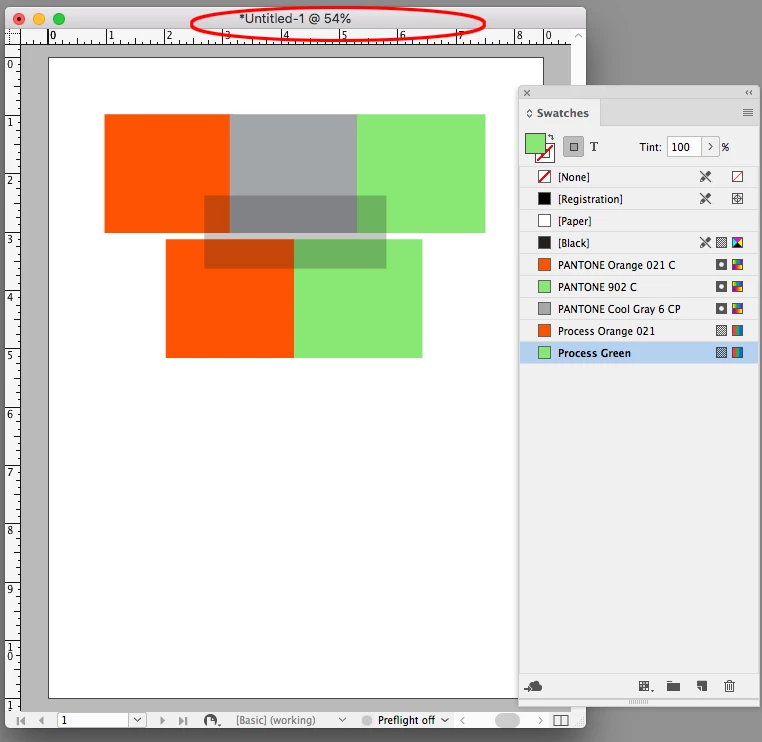Select the semi-transparent dark gray overlapping rectangle

(x=295, y=232)
